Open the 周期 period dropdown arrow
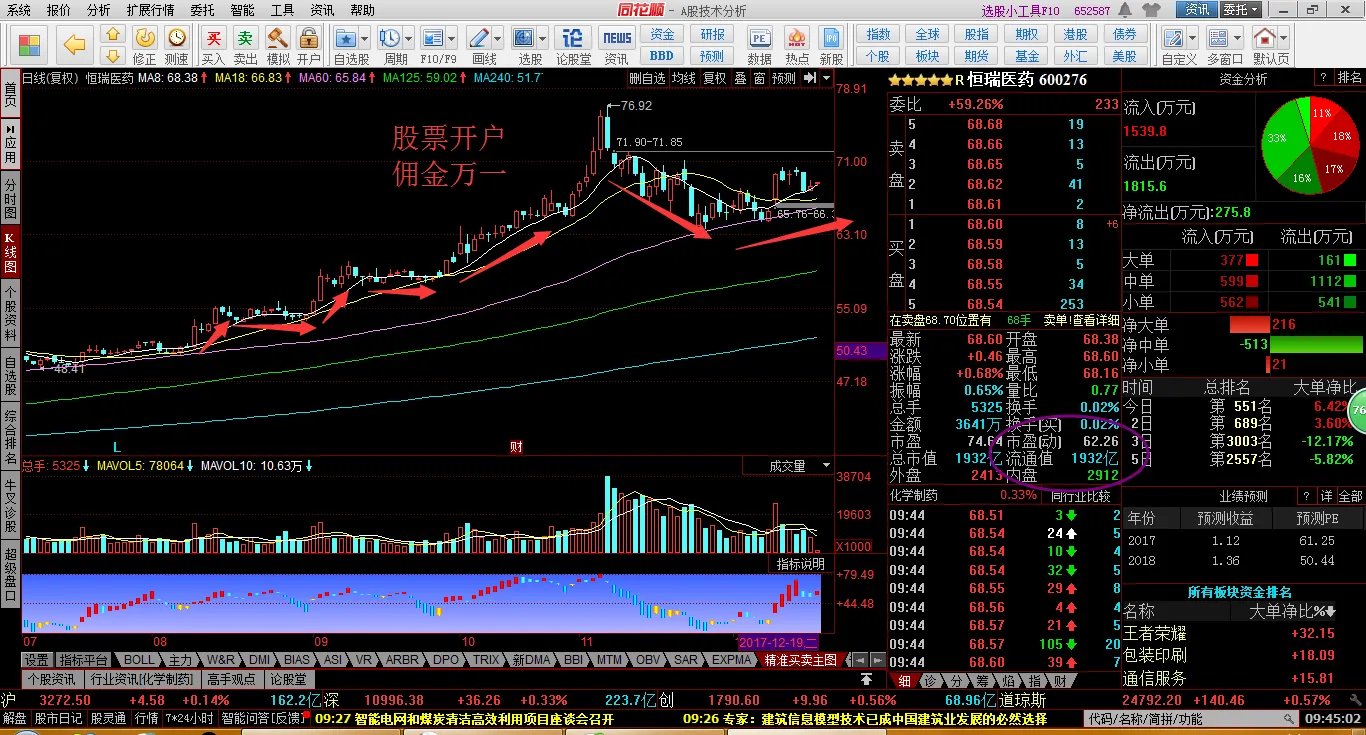 click(x=408, y=39)
